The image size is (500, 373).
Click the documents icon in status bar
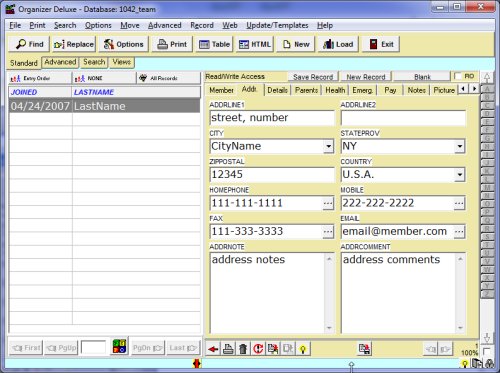[x=477, y=363]
